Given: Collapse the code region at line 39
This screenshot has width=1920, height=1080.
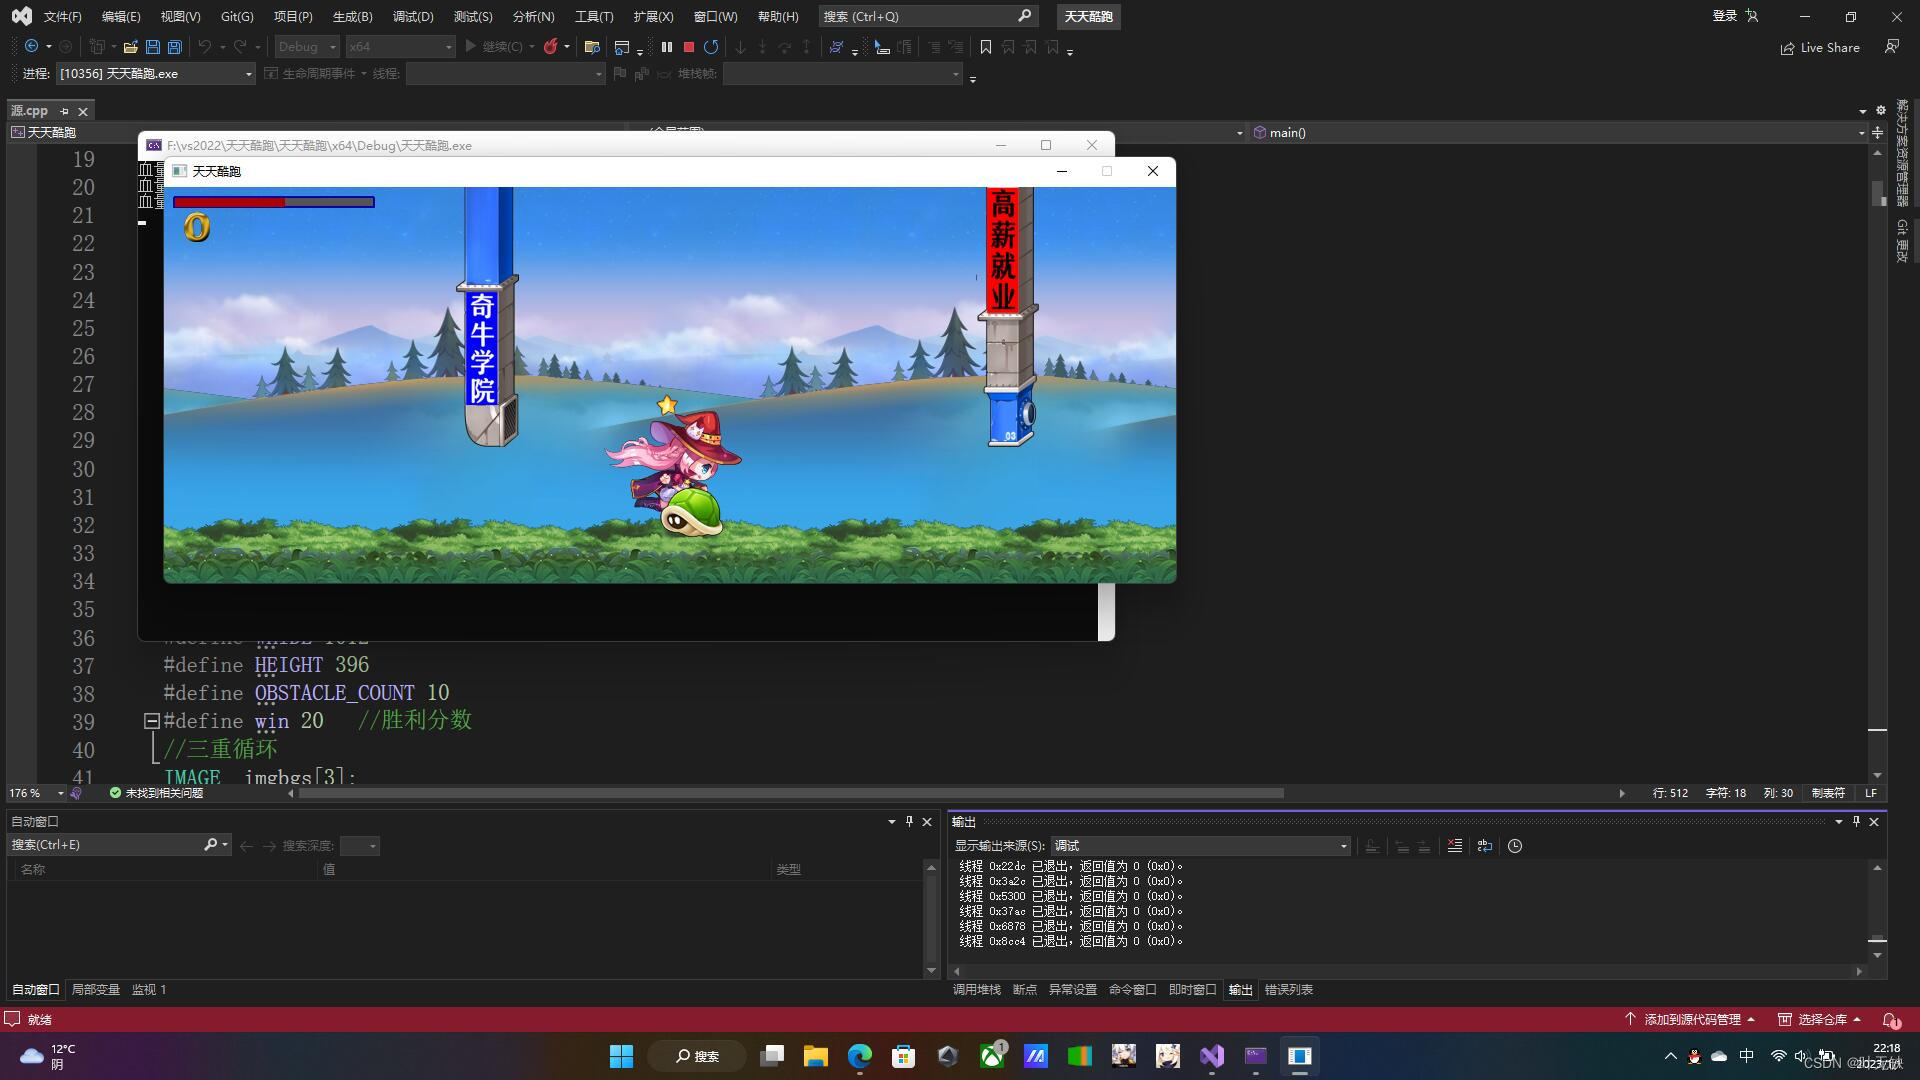Looking at the screenshot, I should click(x=152, y=720).
